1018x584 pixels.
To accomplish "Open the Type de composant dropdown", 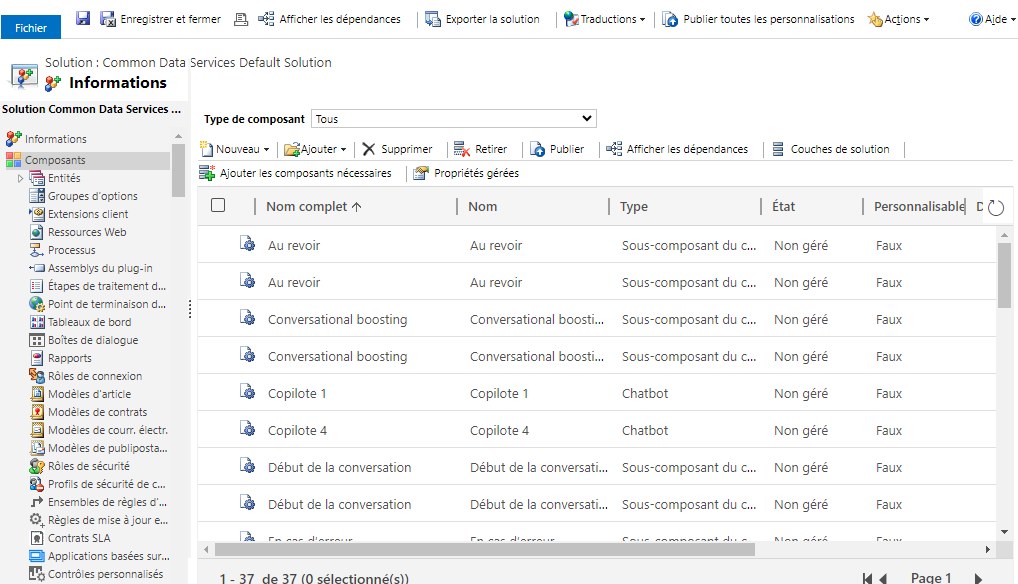I will pos(453,119).
